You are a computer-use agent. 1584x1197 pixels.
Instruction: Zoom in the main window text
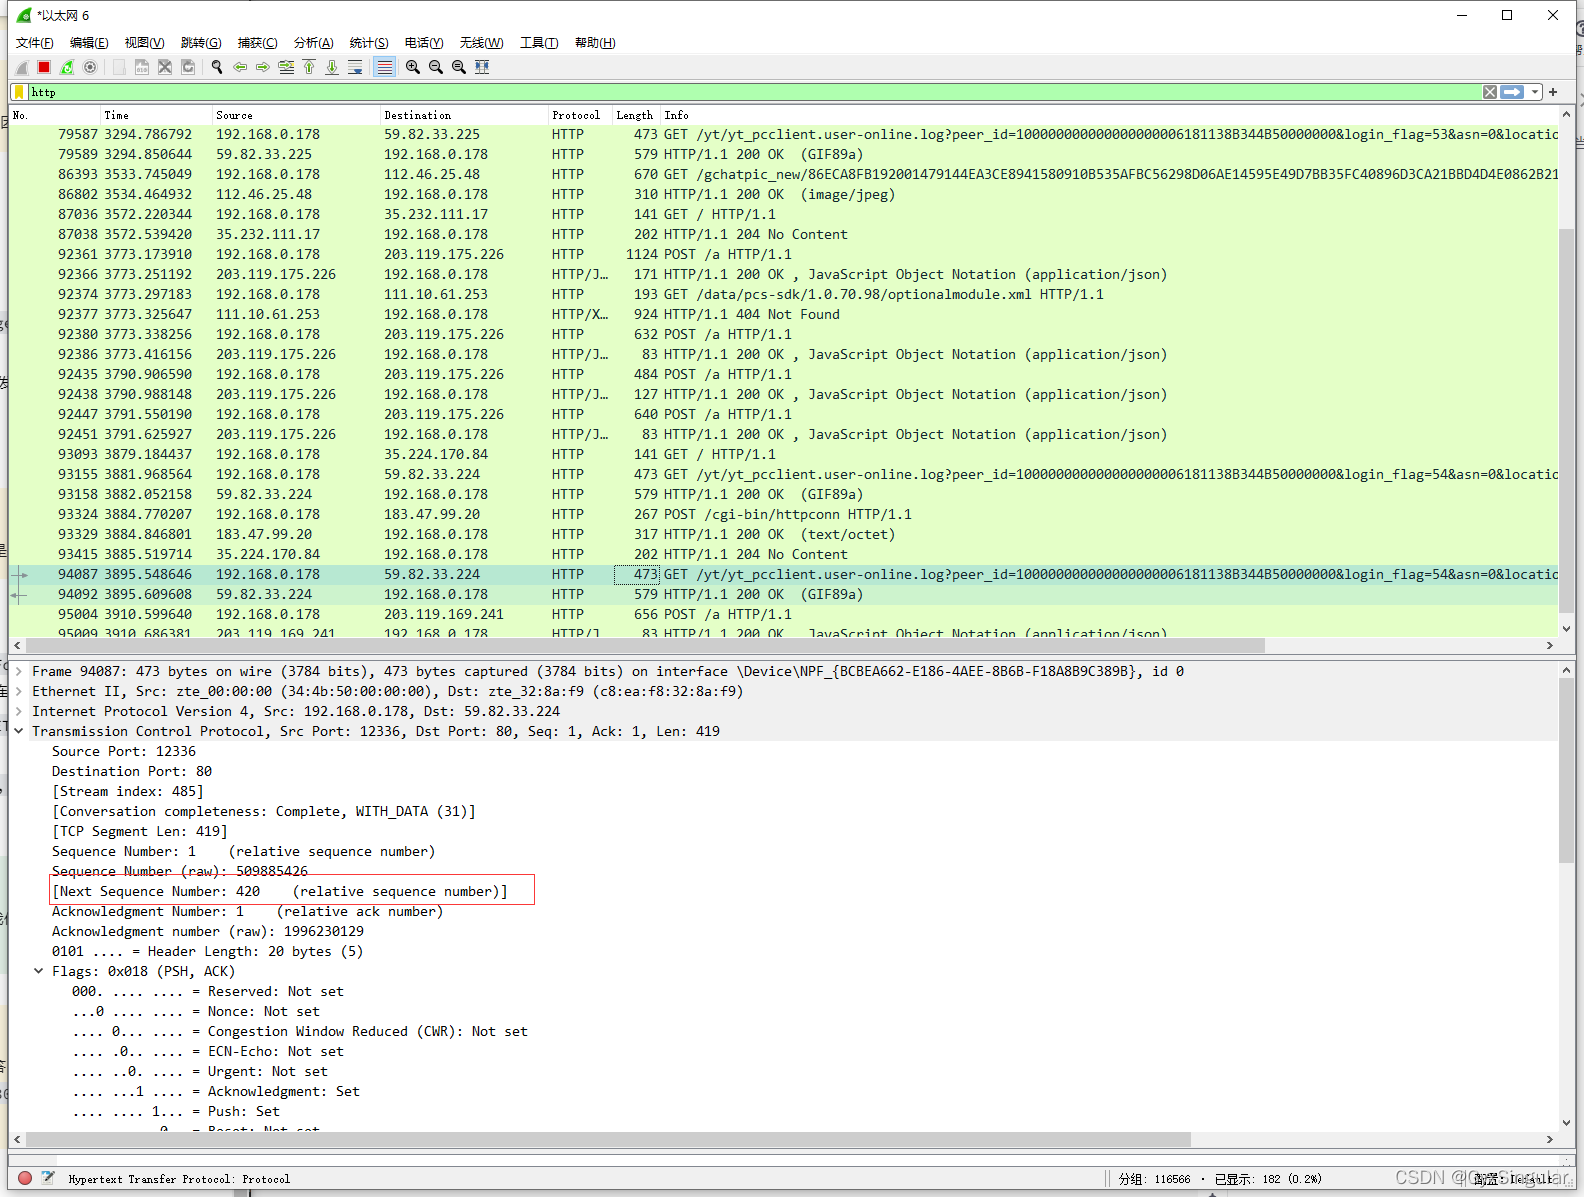413,67
